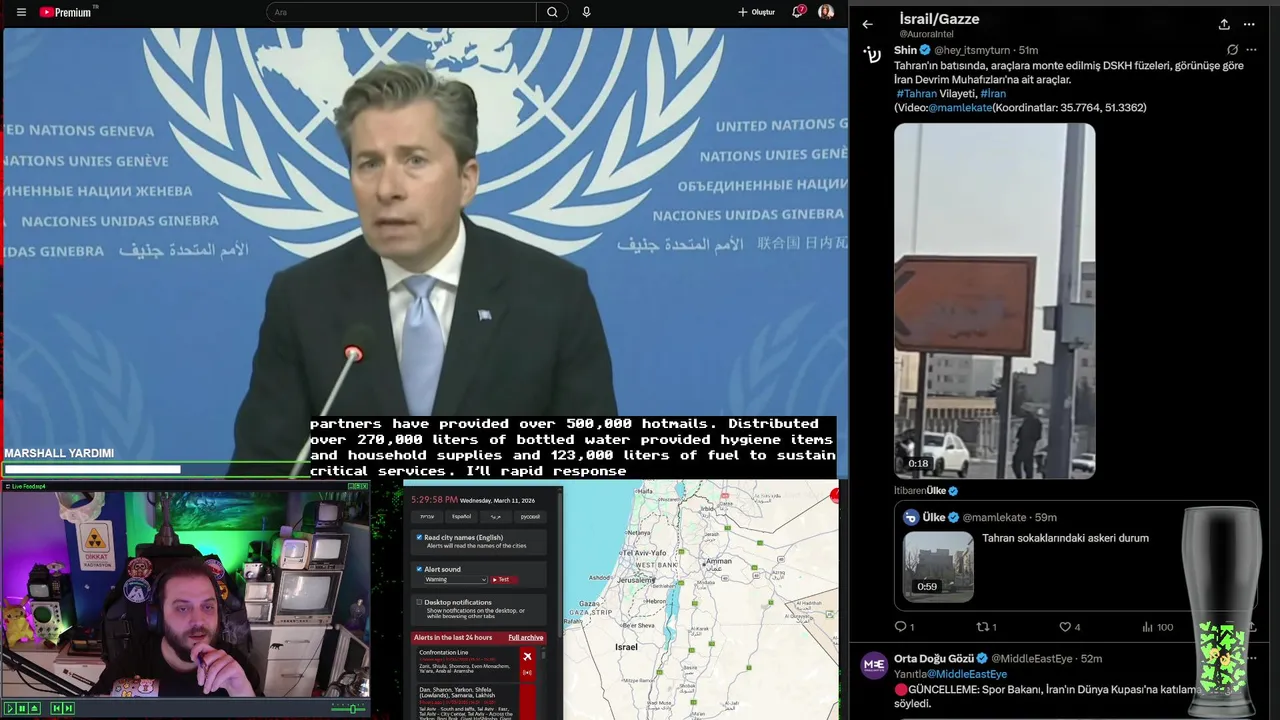Screen dimensions: 1280x720
Task: Pause the Live Feed player
Action: [21, 708]
